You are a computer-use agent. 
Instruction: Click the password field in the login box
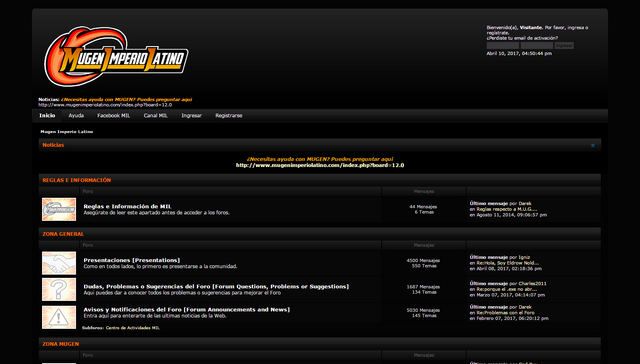[x=537, y=46]
